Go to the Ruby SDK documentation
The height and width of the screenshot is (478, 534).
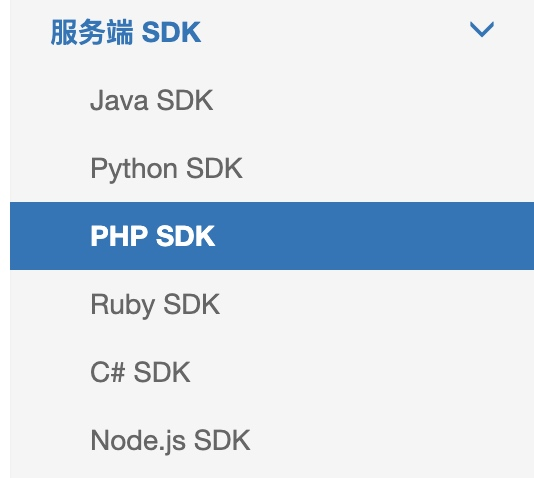[x=272, y=304]
